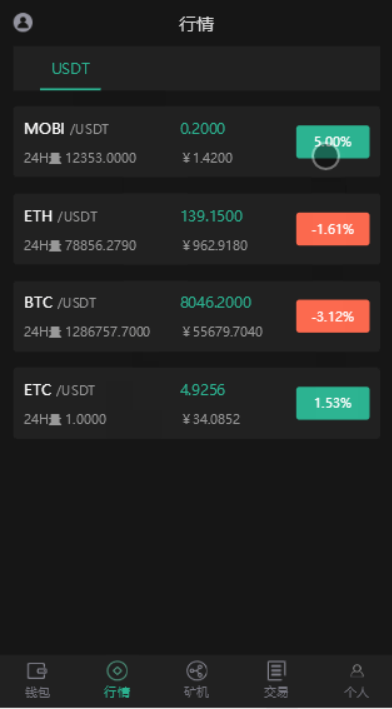This screenshot has height=709, width=392.
Task: Click the ETC price 4.9256
Action: [203, 390]
